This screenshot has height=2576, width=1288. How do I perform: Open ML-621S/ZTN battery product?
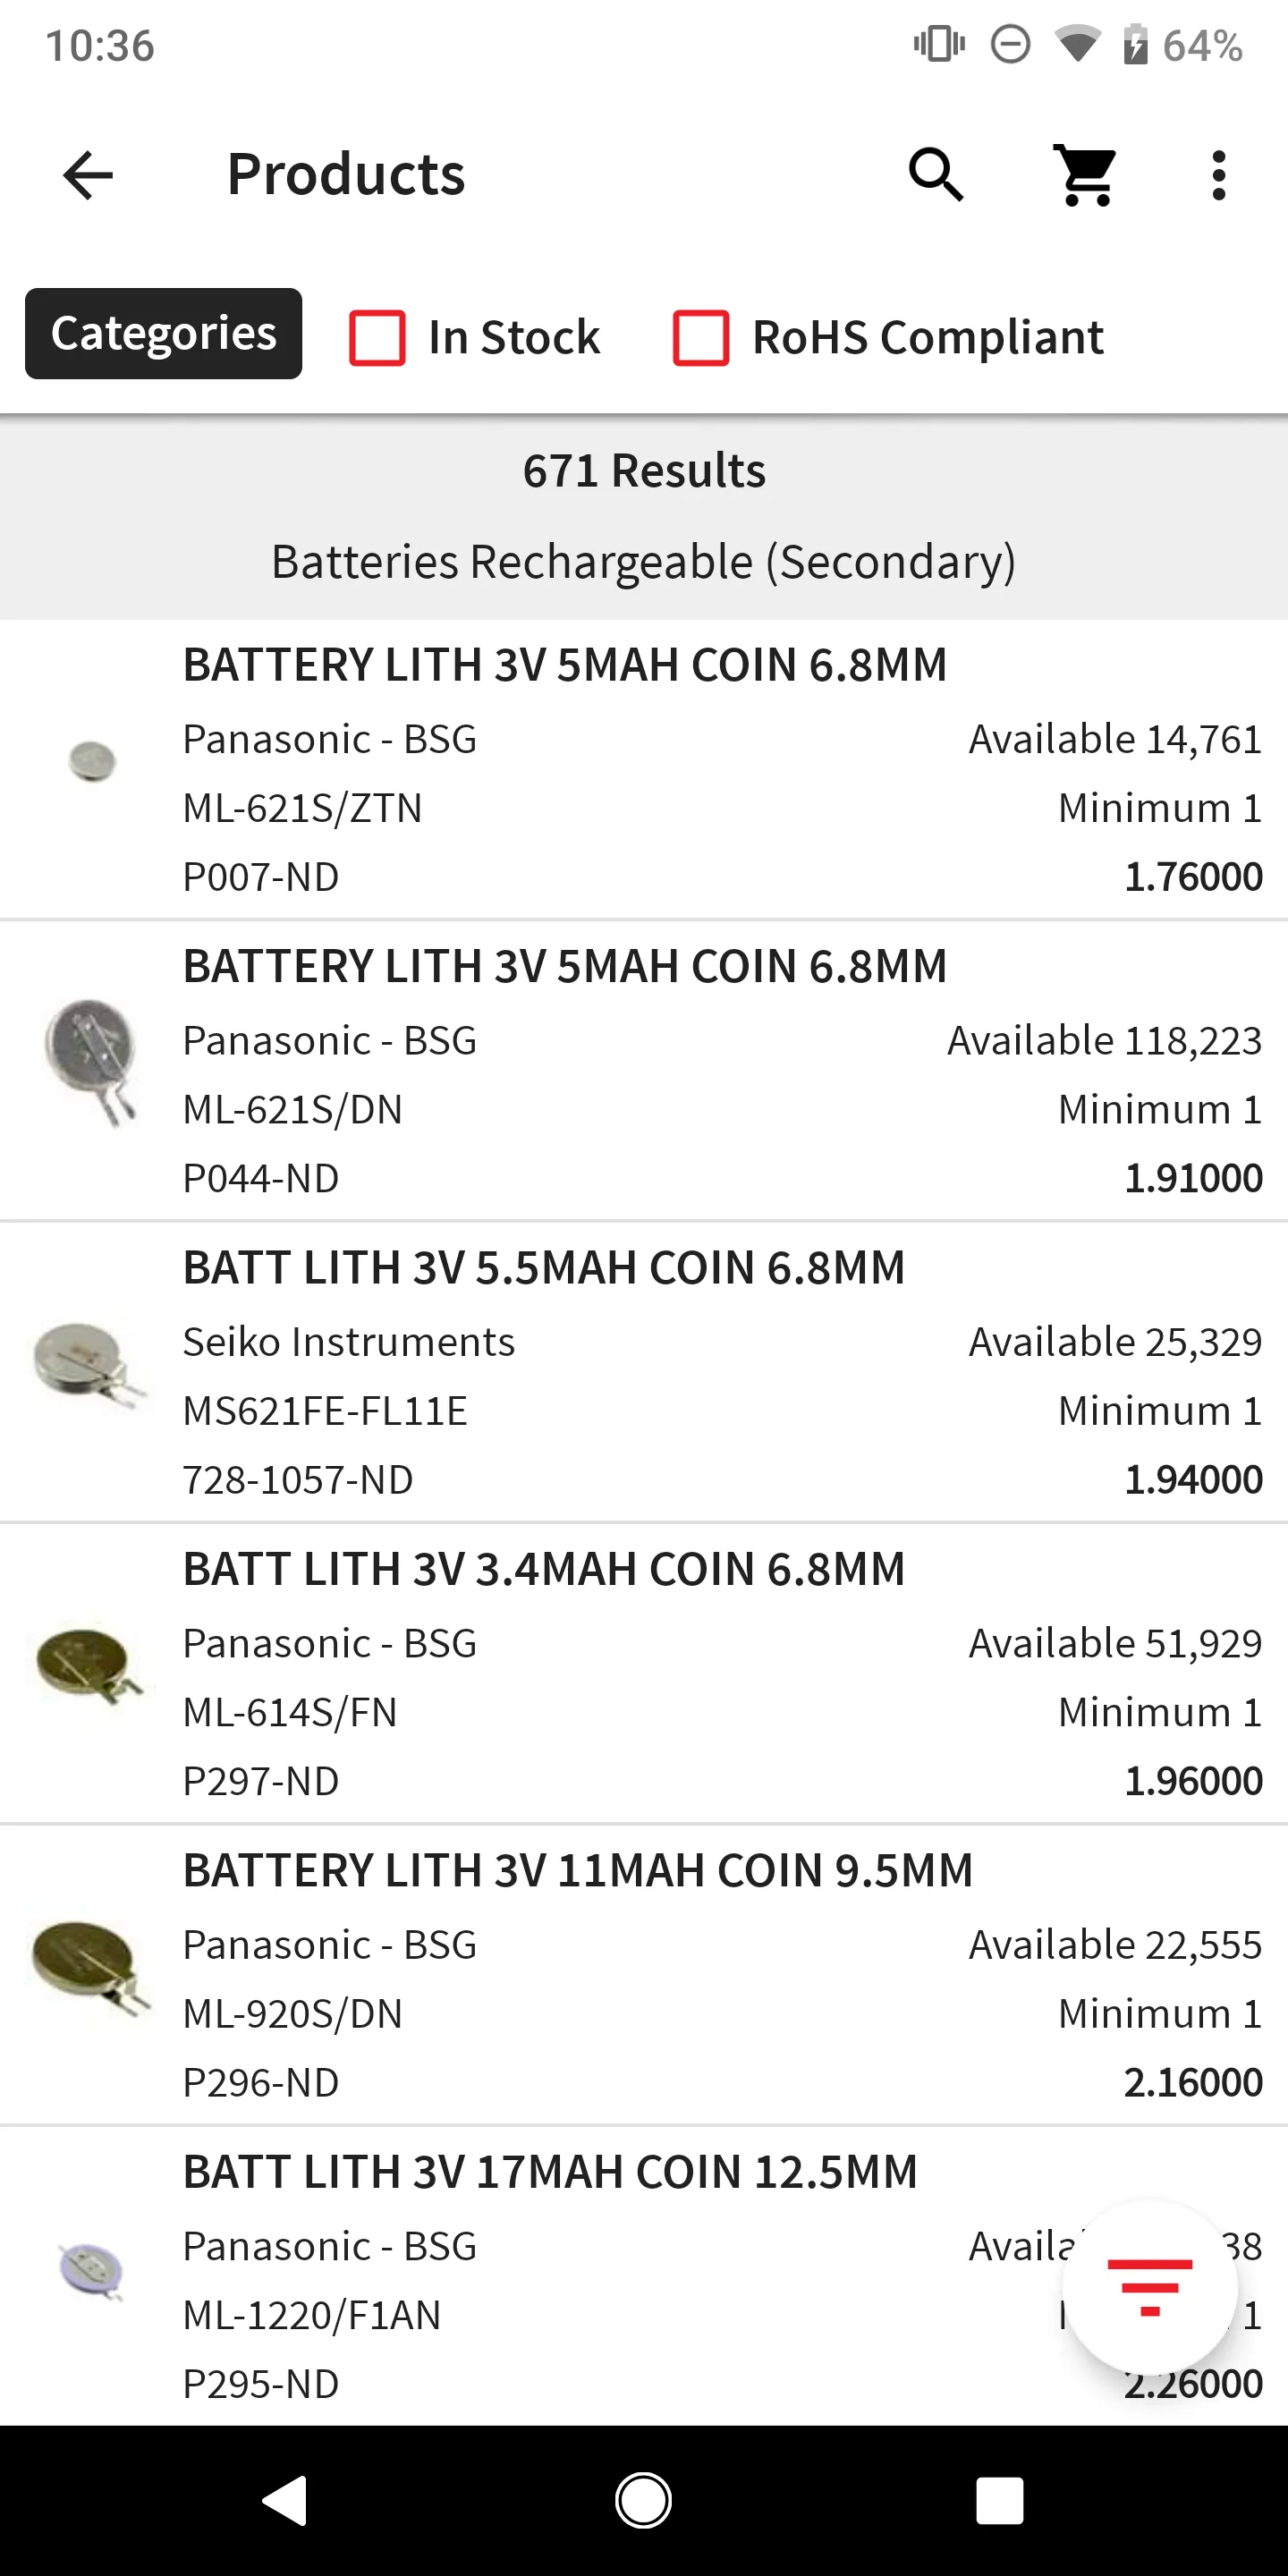(644, 769)
